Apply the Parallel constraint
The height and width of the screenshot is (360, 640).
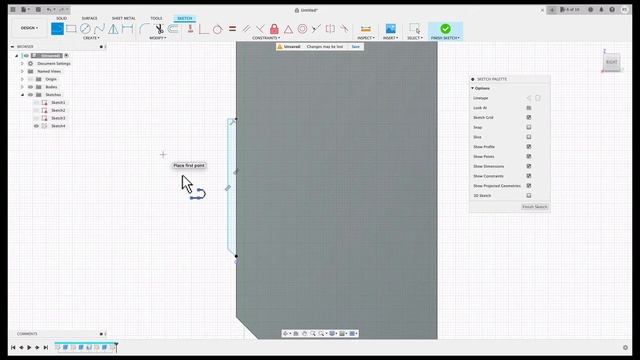point(246,29)
